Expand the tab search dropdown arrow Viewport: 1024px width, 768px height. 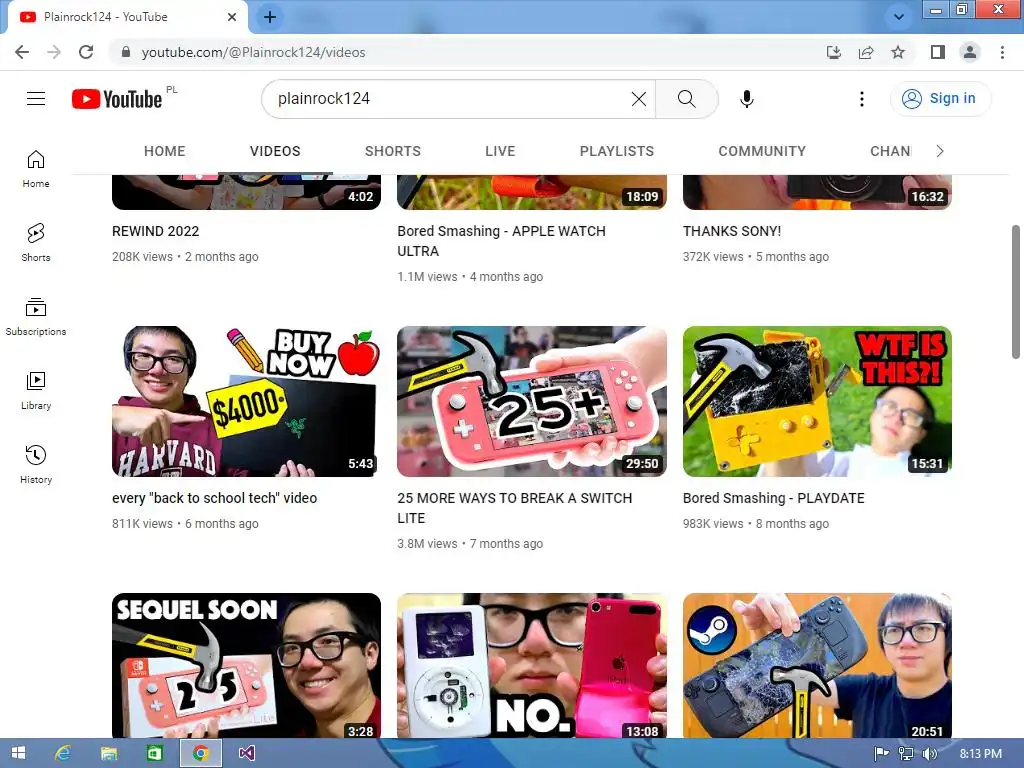(899, 17)
